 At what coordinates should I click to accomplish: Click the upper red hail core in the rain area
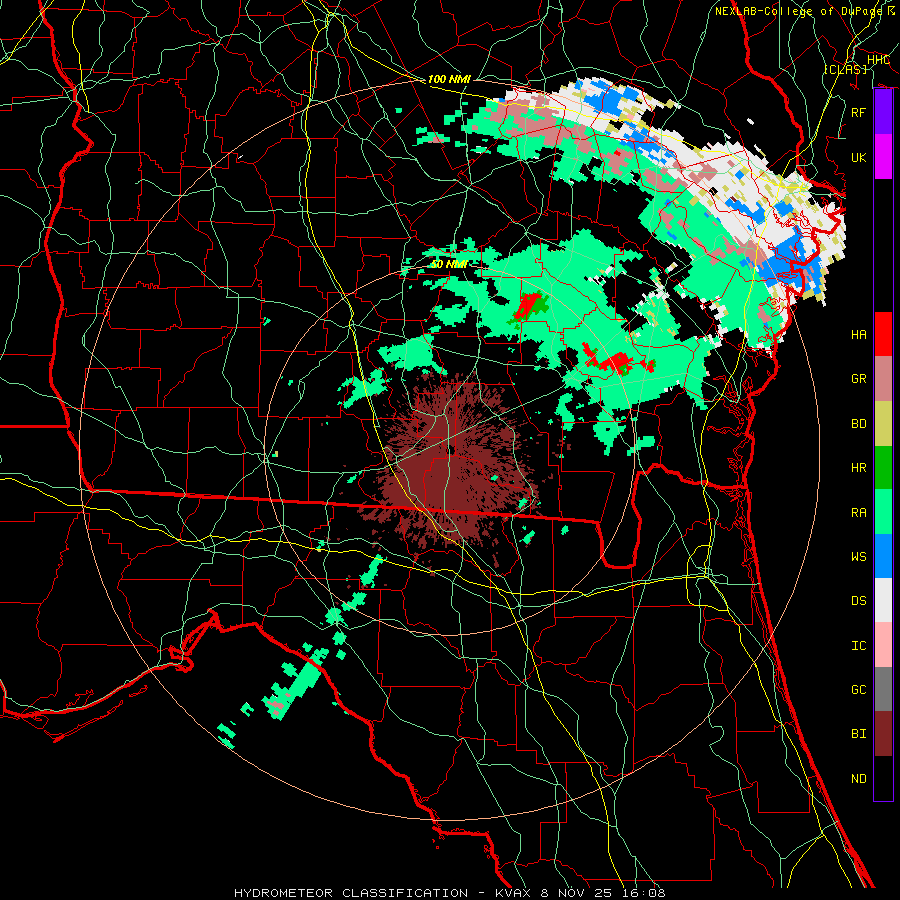coord(526,308)
